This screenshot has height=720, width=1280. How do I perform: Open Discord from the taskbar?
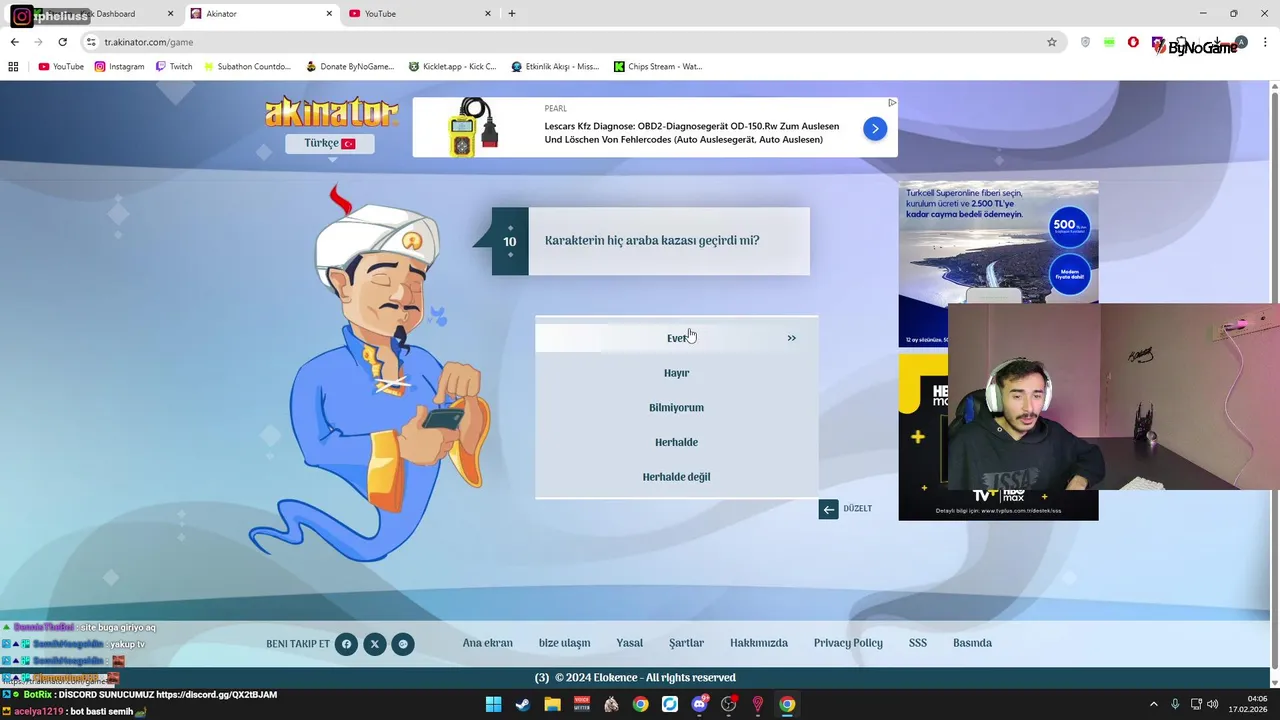click(x=699, y=704)
